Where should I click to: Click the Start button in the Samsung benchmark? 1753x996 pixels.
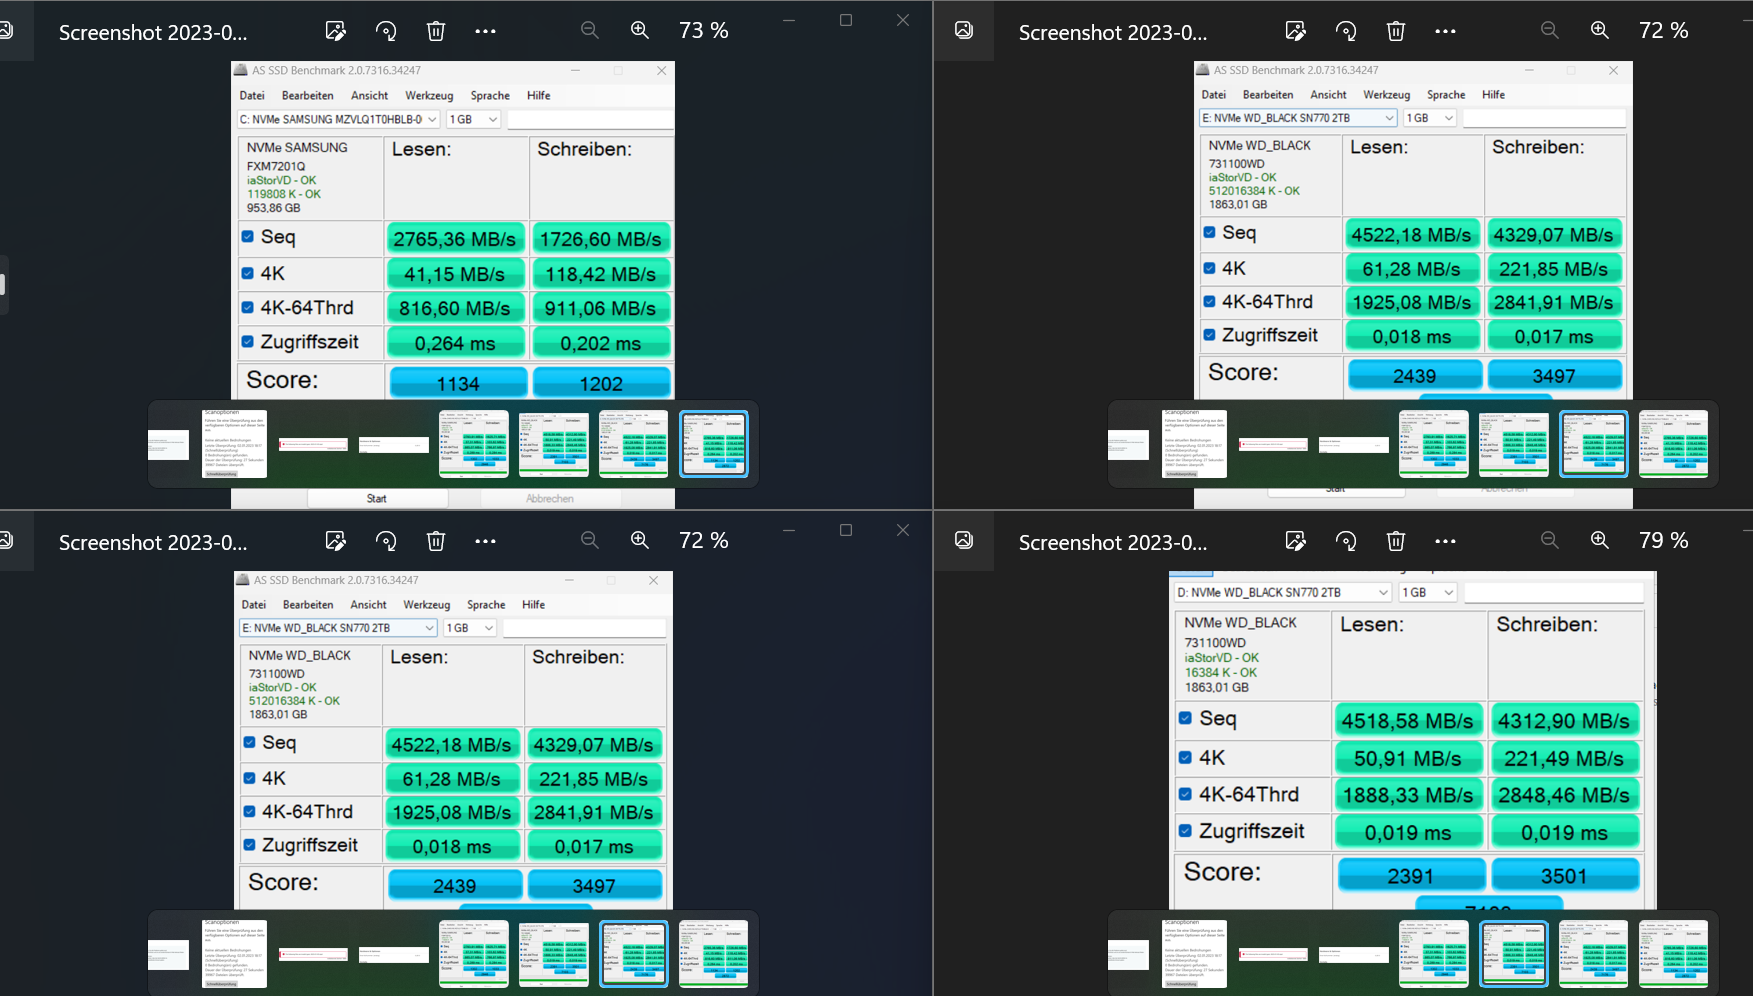(x=377, y=498)
